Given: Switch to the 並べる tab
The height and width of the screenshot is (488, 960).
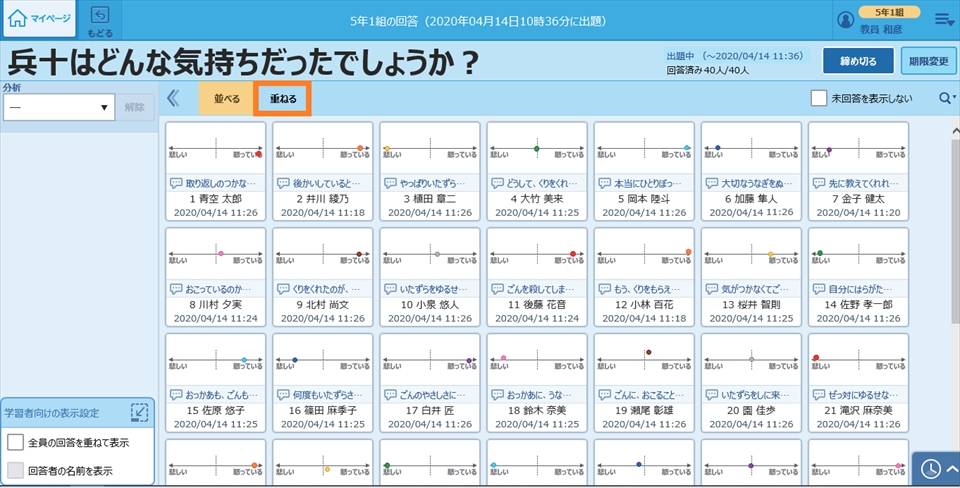Looking at the screenshot, I should 226,99.
